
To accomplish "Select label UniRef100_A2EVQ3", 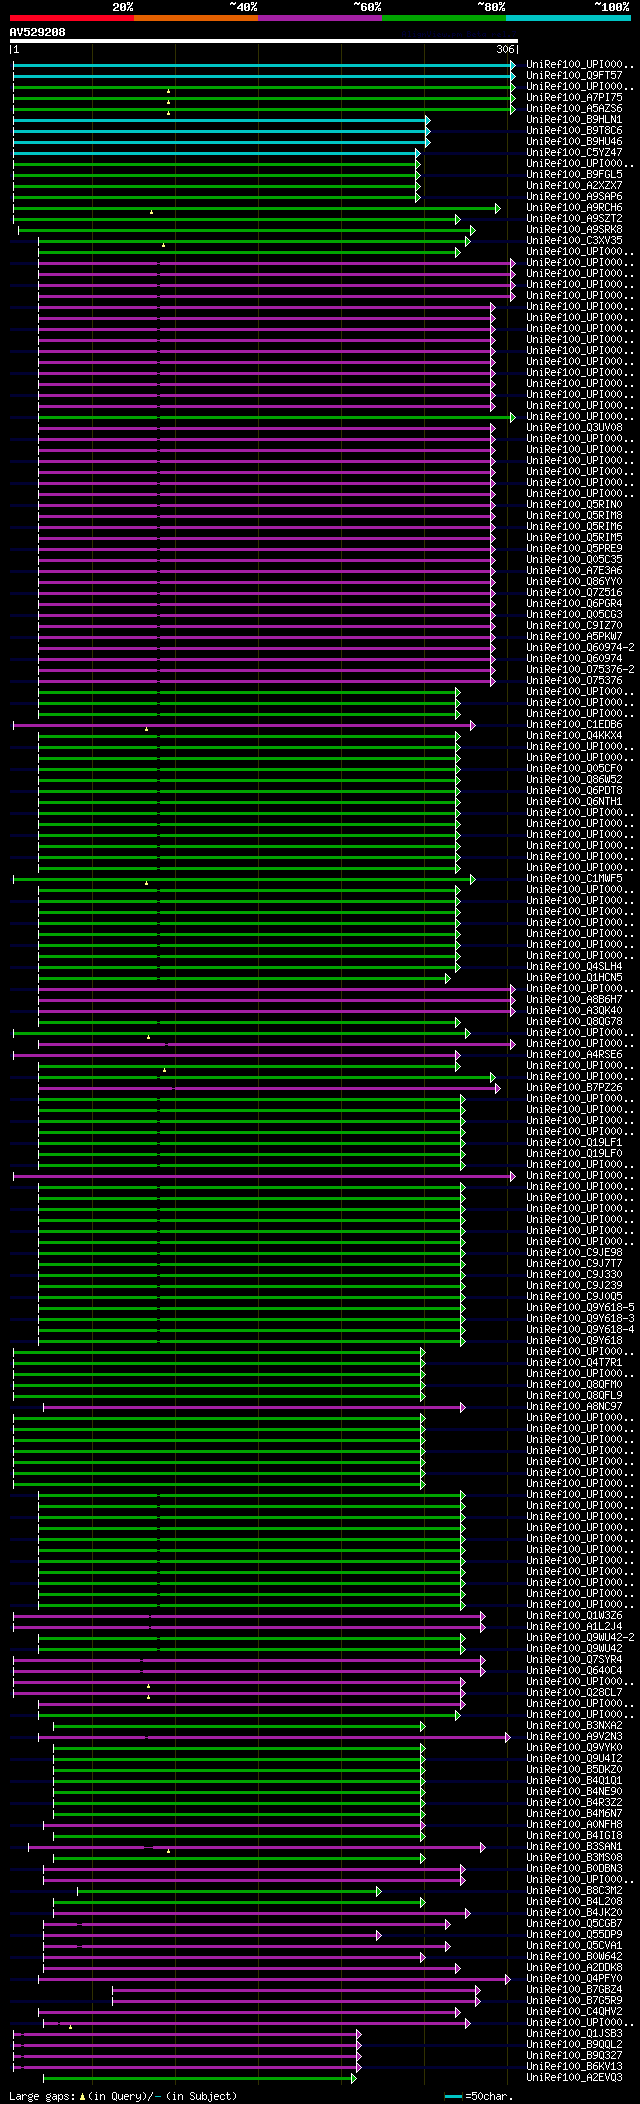I will [574, 2077].
